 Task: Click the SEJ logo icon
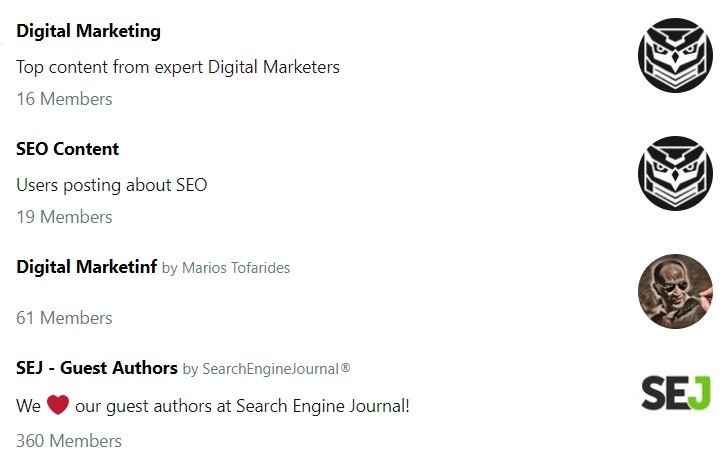(x=675, y=393)
